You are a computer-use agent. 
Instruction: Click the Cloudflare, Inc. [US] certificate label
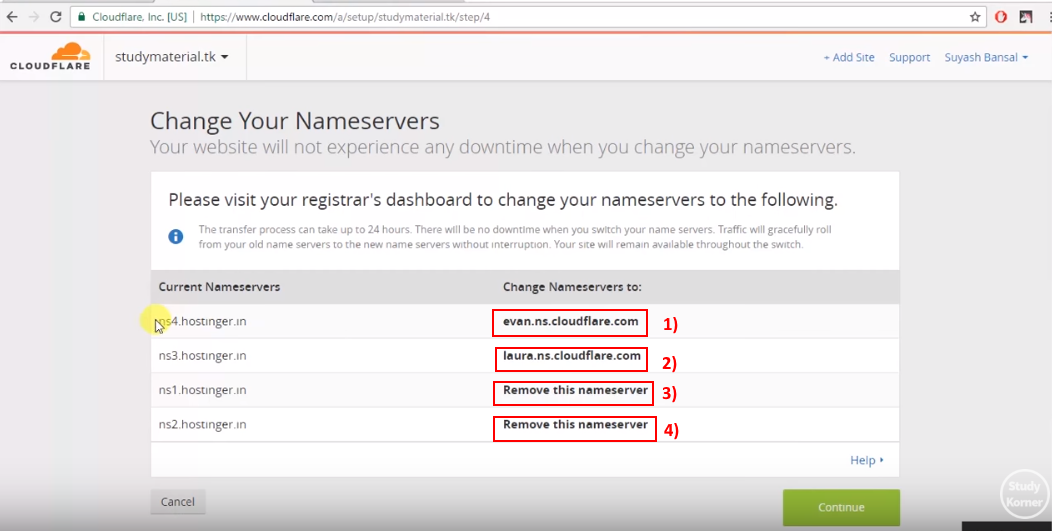tap(140, 17)
